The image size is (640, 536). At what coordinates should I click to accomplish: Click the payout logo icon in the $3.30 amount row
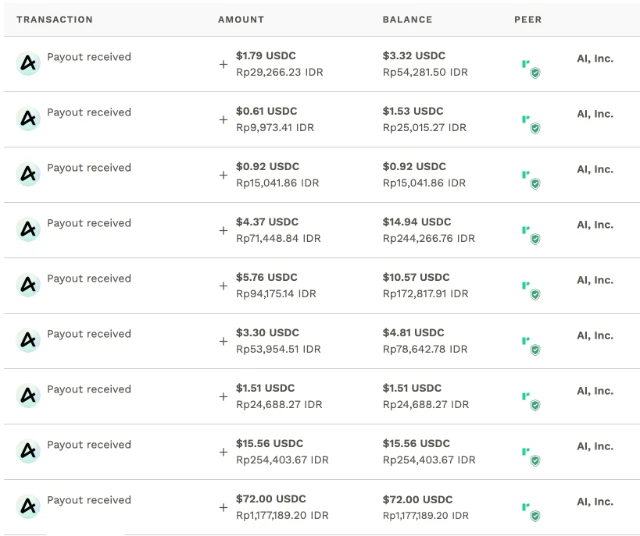pos(28,341)
